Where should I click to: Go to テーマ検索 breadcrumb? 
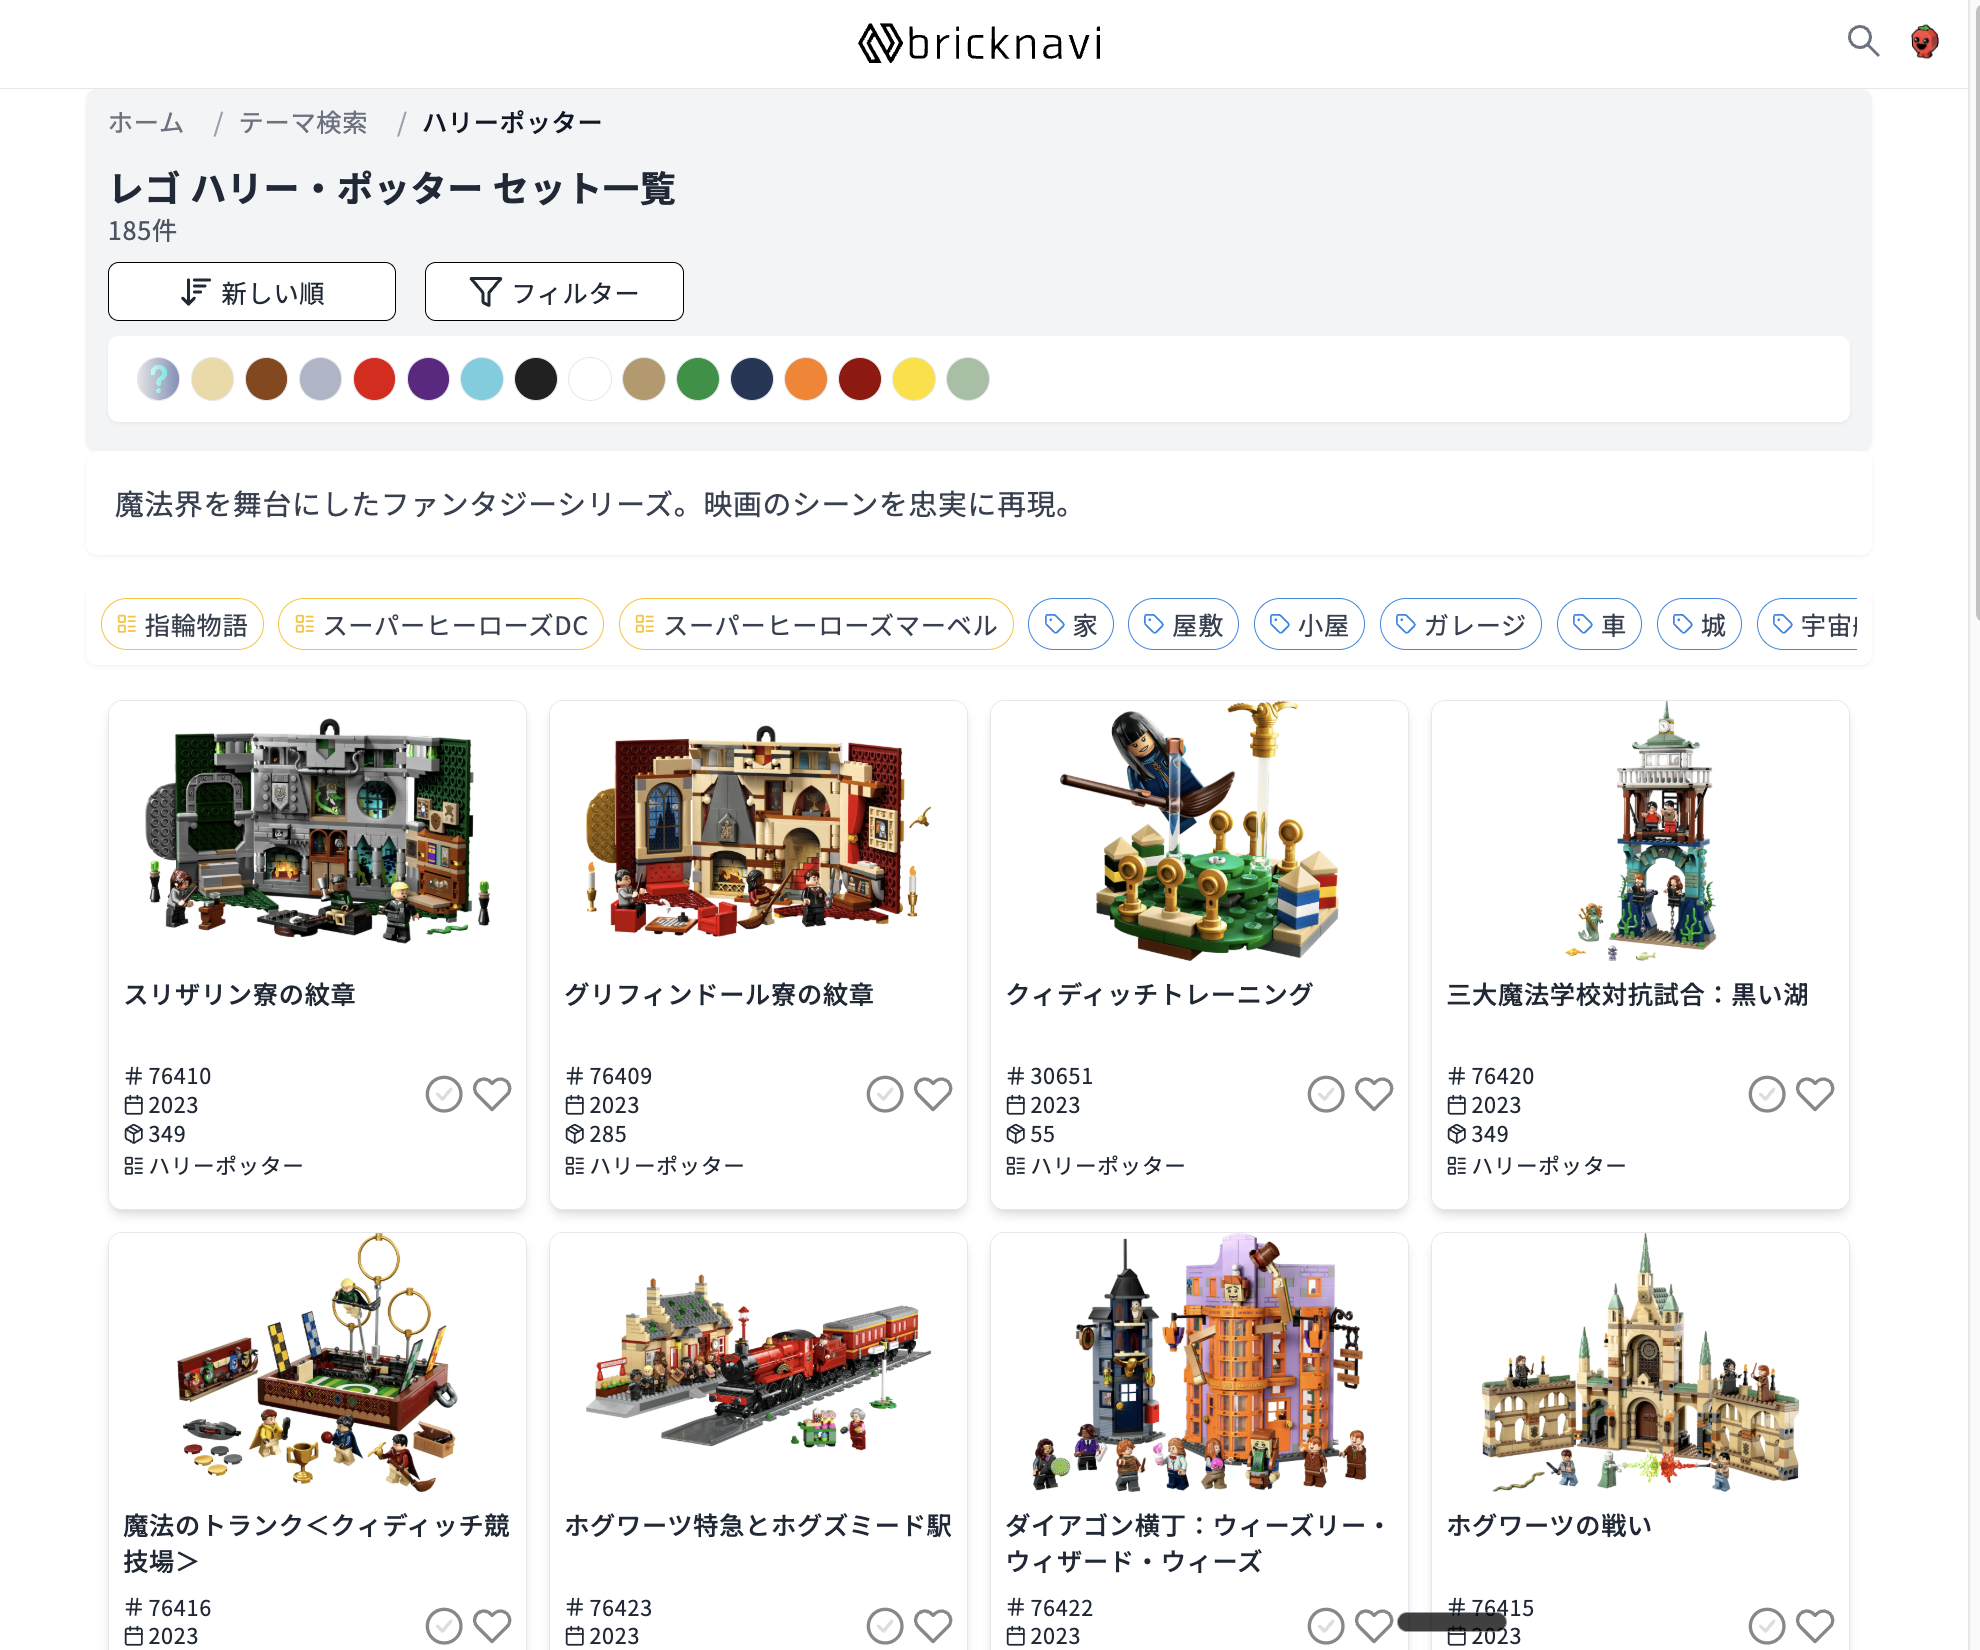[x=303, y=122]
